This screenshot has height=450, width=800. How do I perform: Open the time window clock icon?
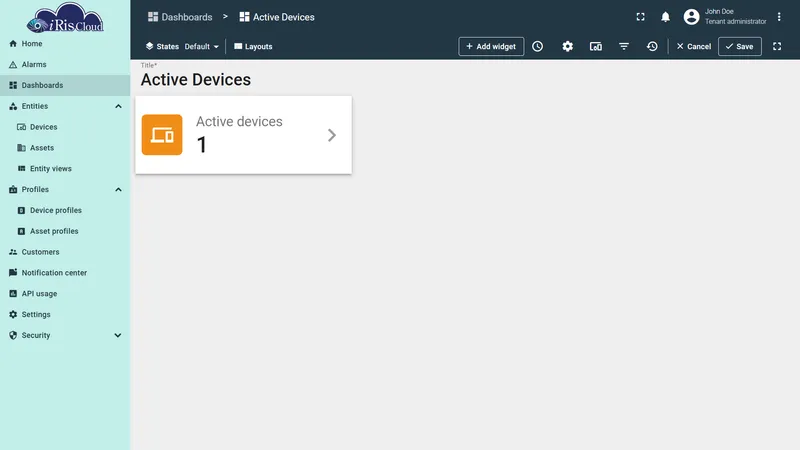[538, 46]
